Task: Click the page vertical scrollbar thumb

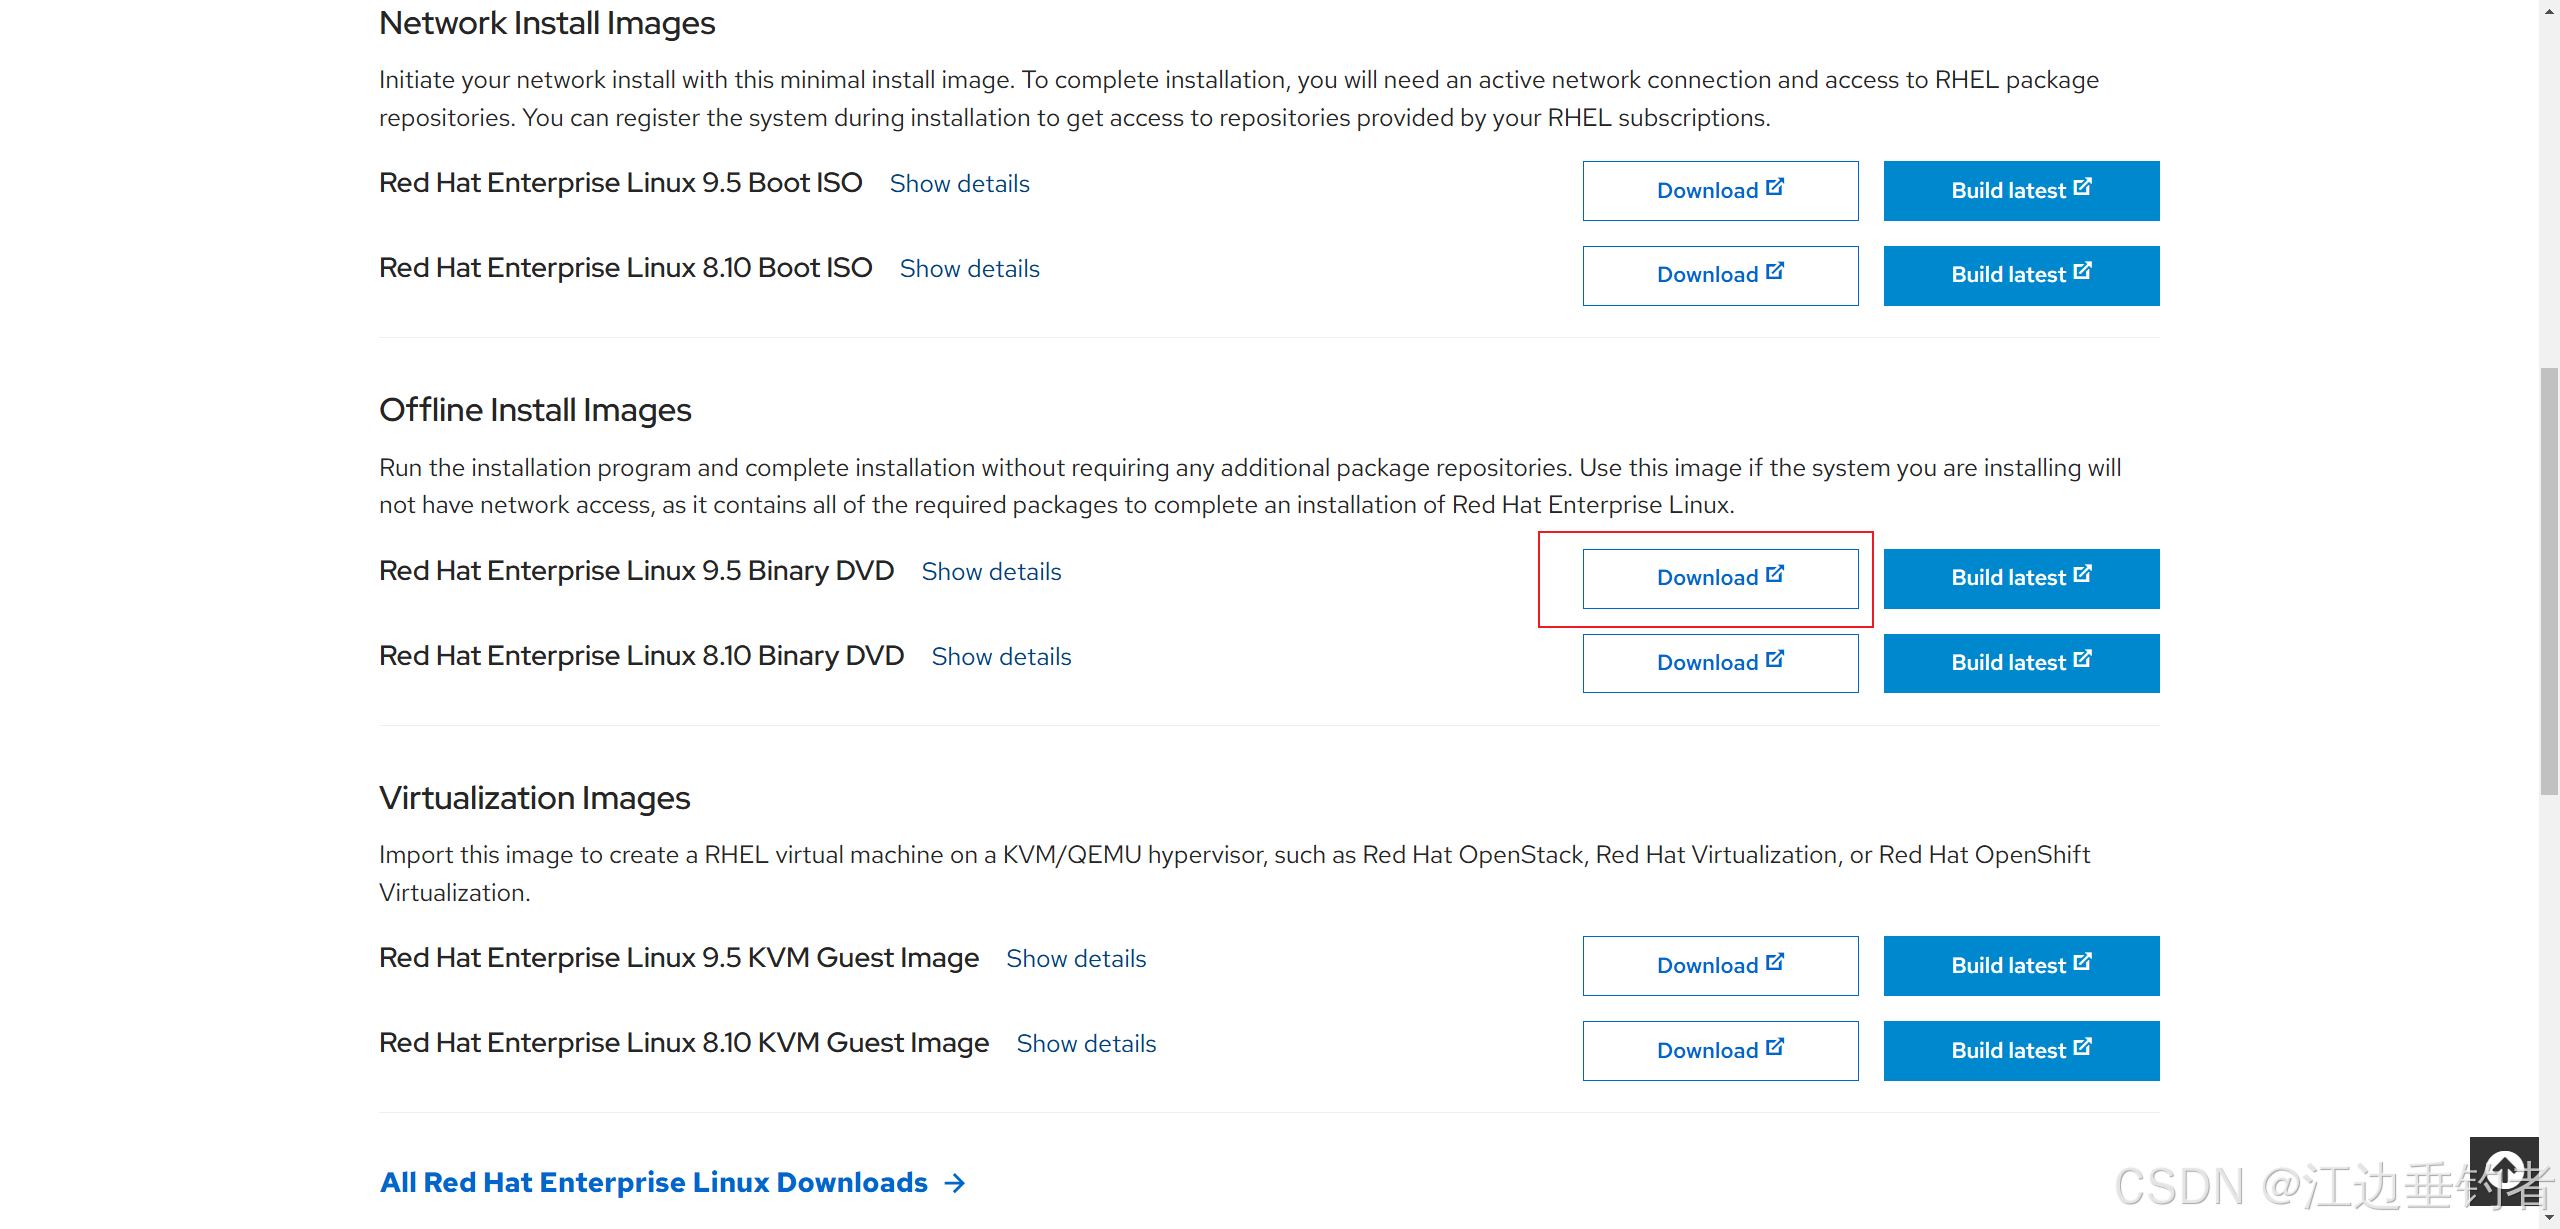Action: click(2549, 580)
